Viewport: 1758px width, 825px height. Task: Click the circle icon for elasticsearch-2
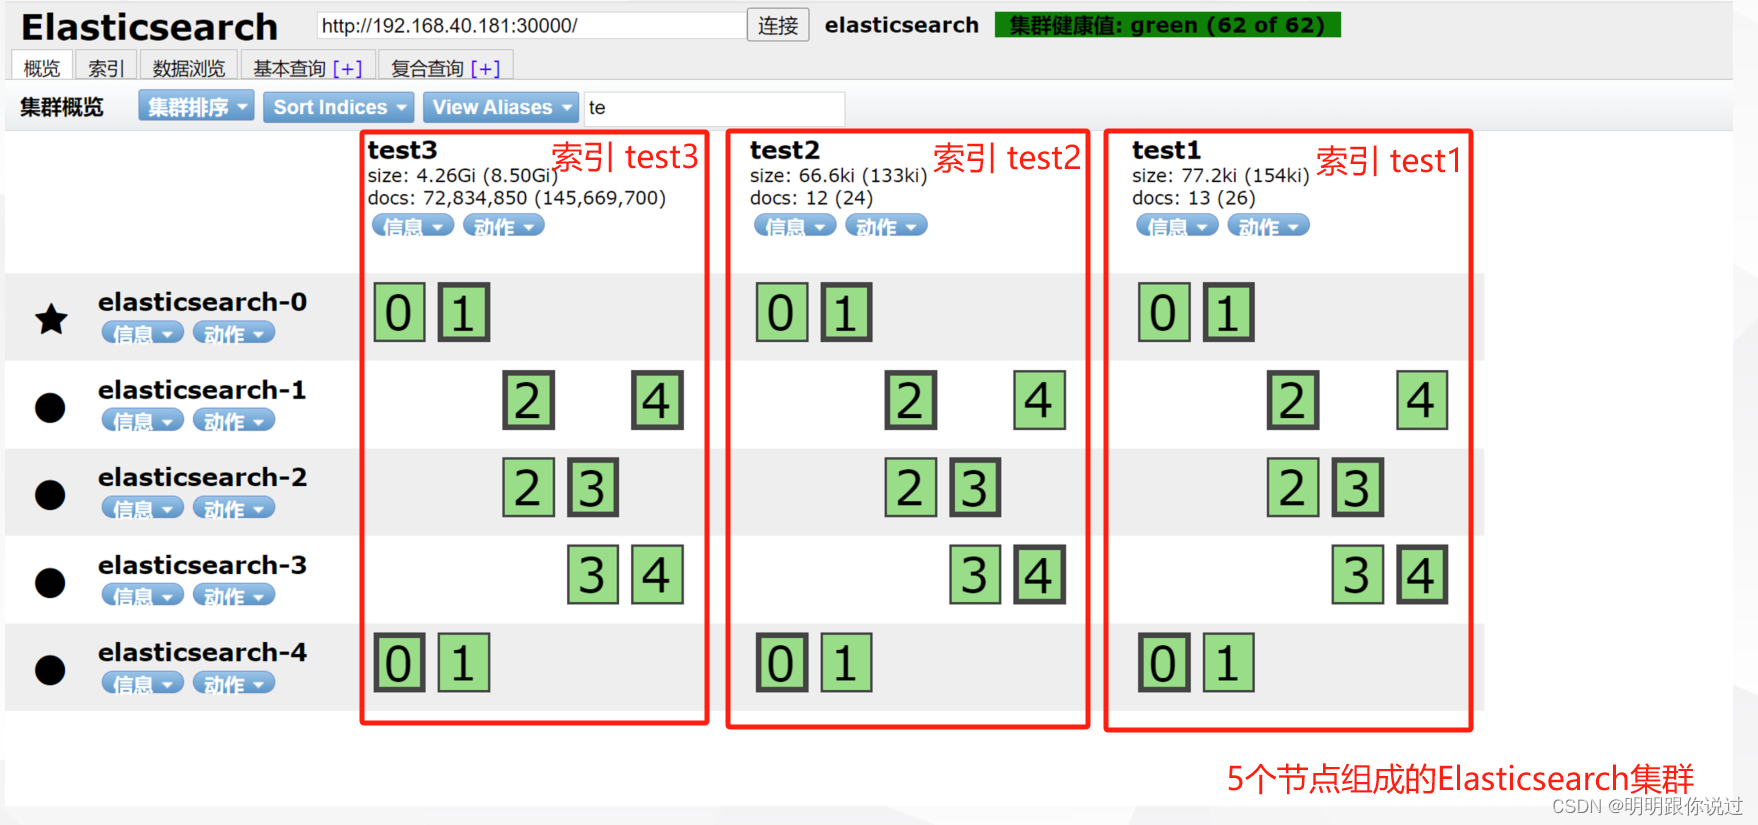[x=50, y=494]
